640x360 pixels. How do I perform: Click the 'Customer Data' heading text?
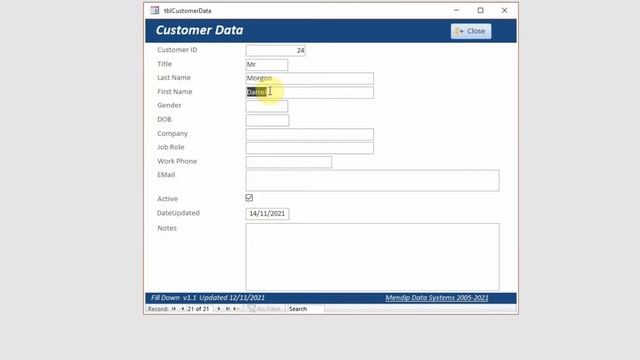199,30
